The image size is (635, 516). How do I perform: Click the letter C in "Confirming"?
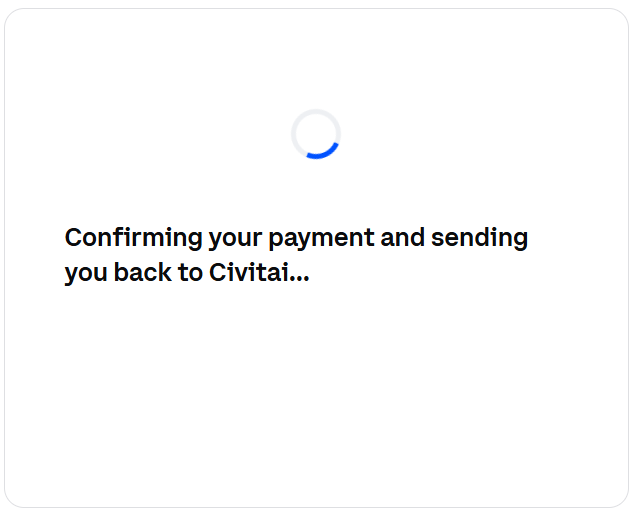[x=76, y=237]
